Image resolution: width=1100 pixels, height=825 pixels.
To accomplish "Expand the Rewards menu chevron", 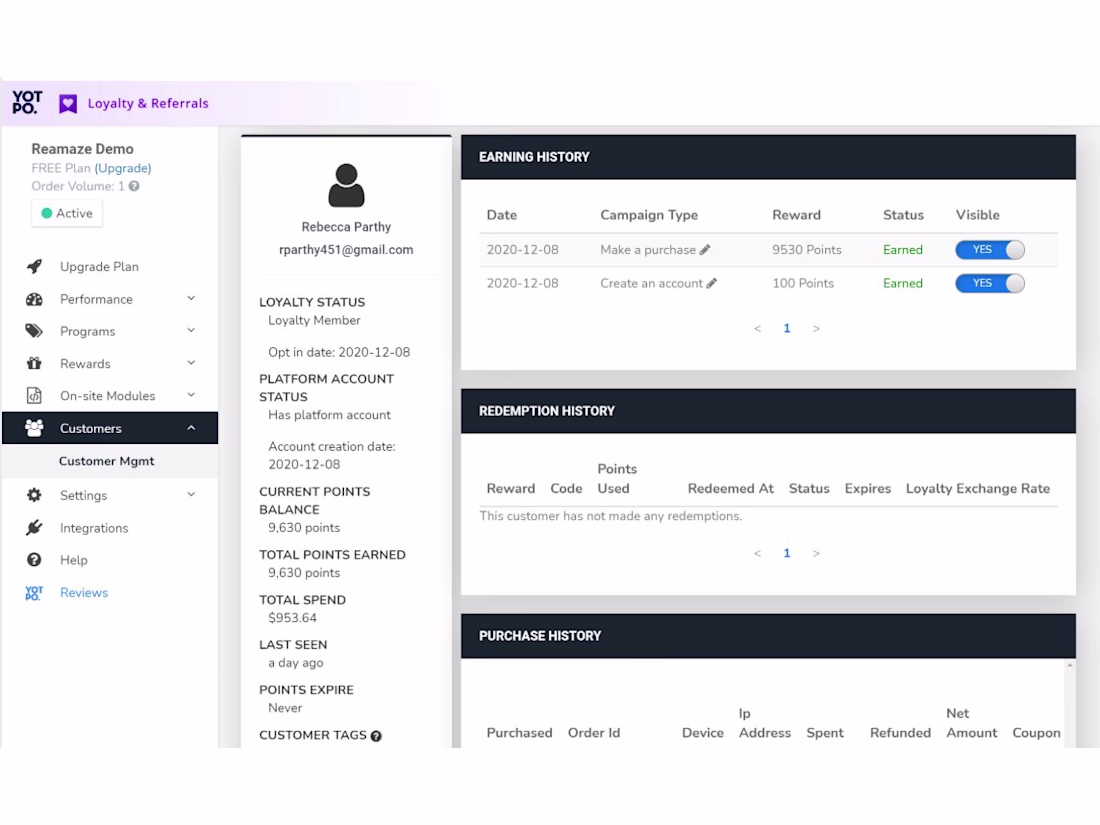I will point(191,363).
